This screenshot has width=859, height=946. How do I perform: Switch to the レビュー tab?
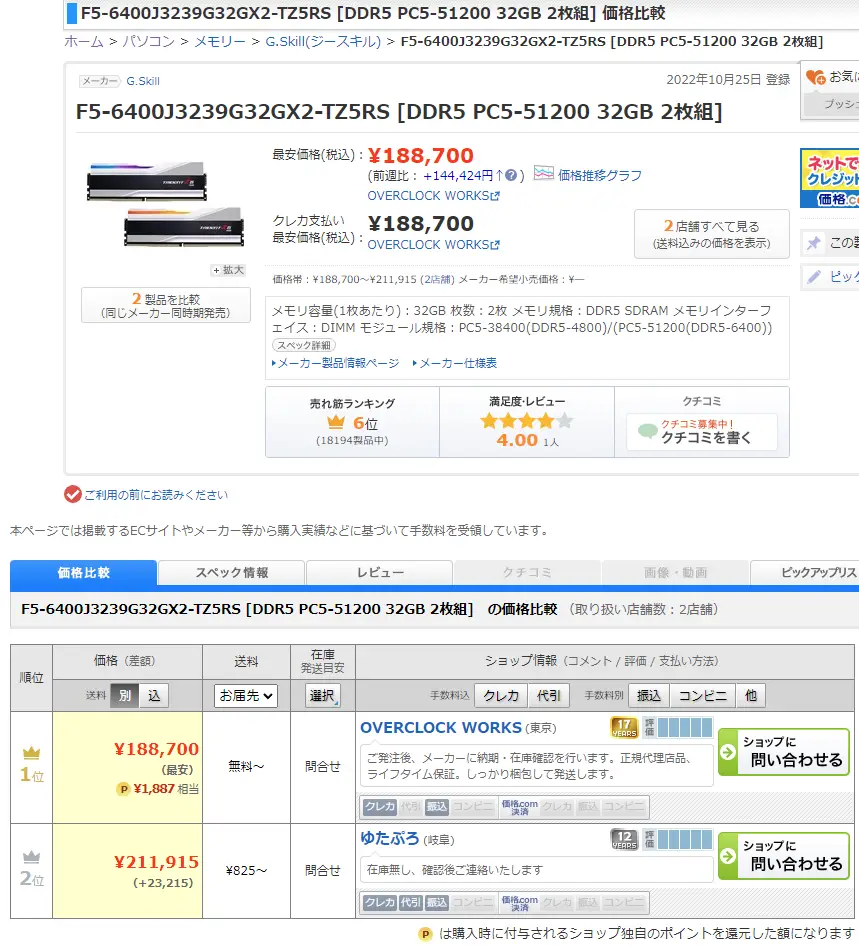[380, 573]
